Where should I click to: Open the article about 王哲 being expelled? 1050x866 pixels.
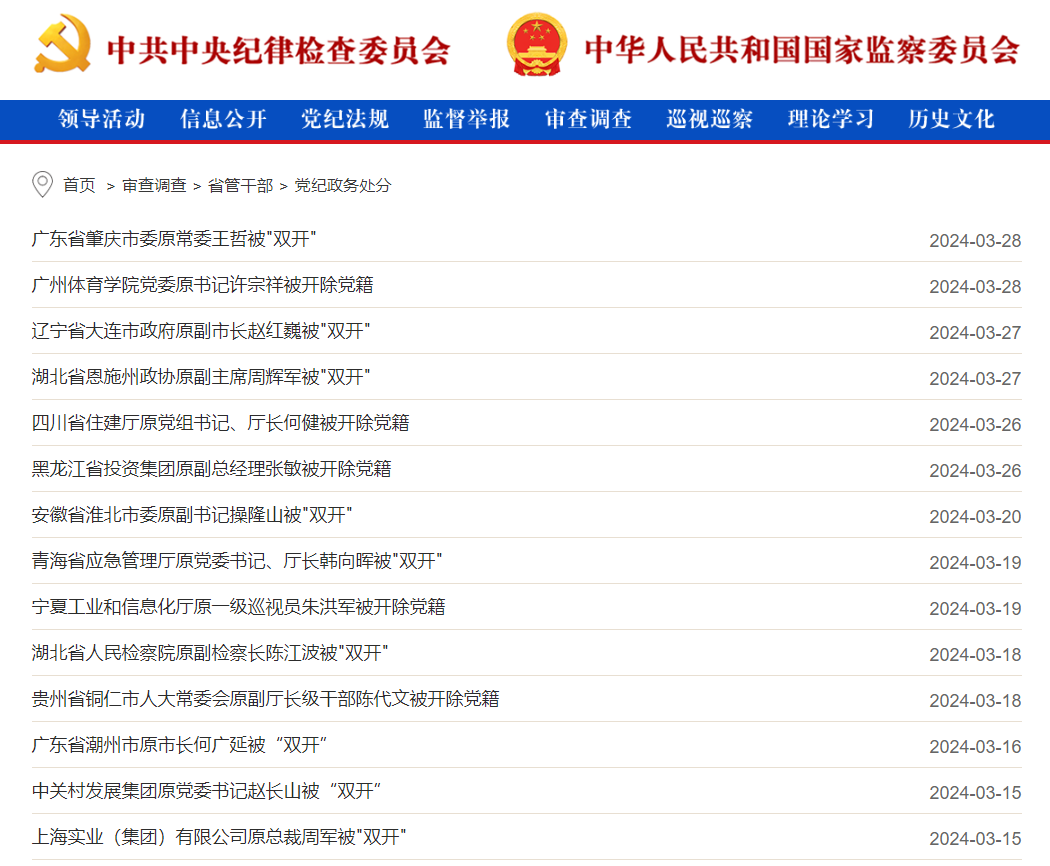pos(174,239)
